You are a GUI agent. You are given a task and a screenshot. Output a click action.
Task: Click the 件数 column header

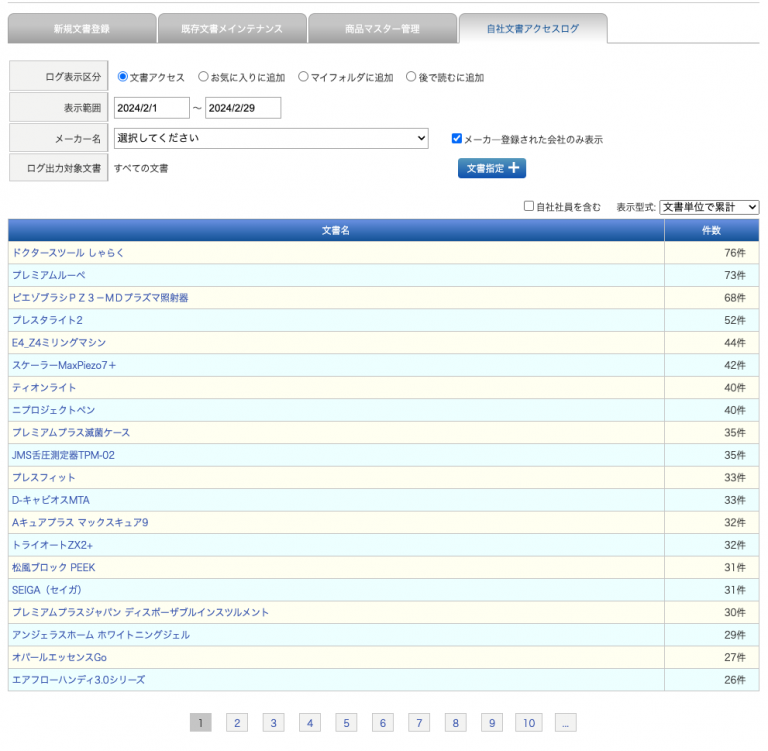[712, 230]
